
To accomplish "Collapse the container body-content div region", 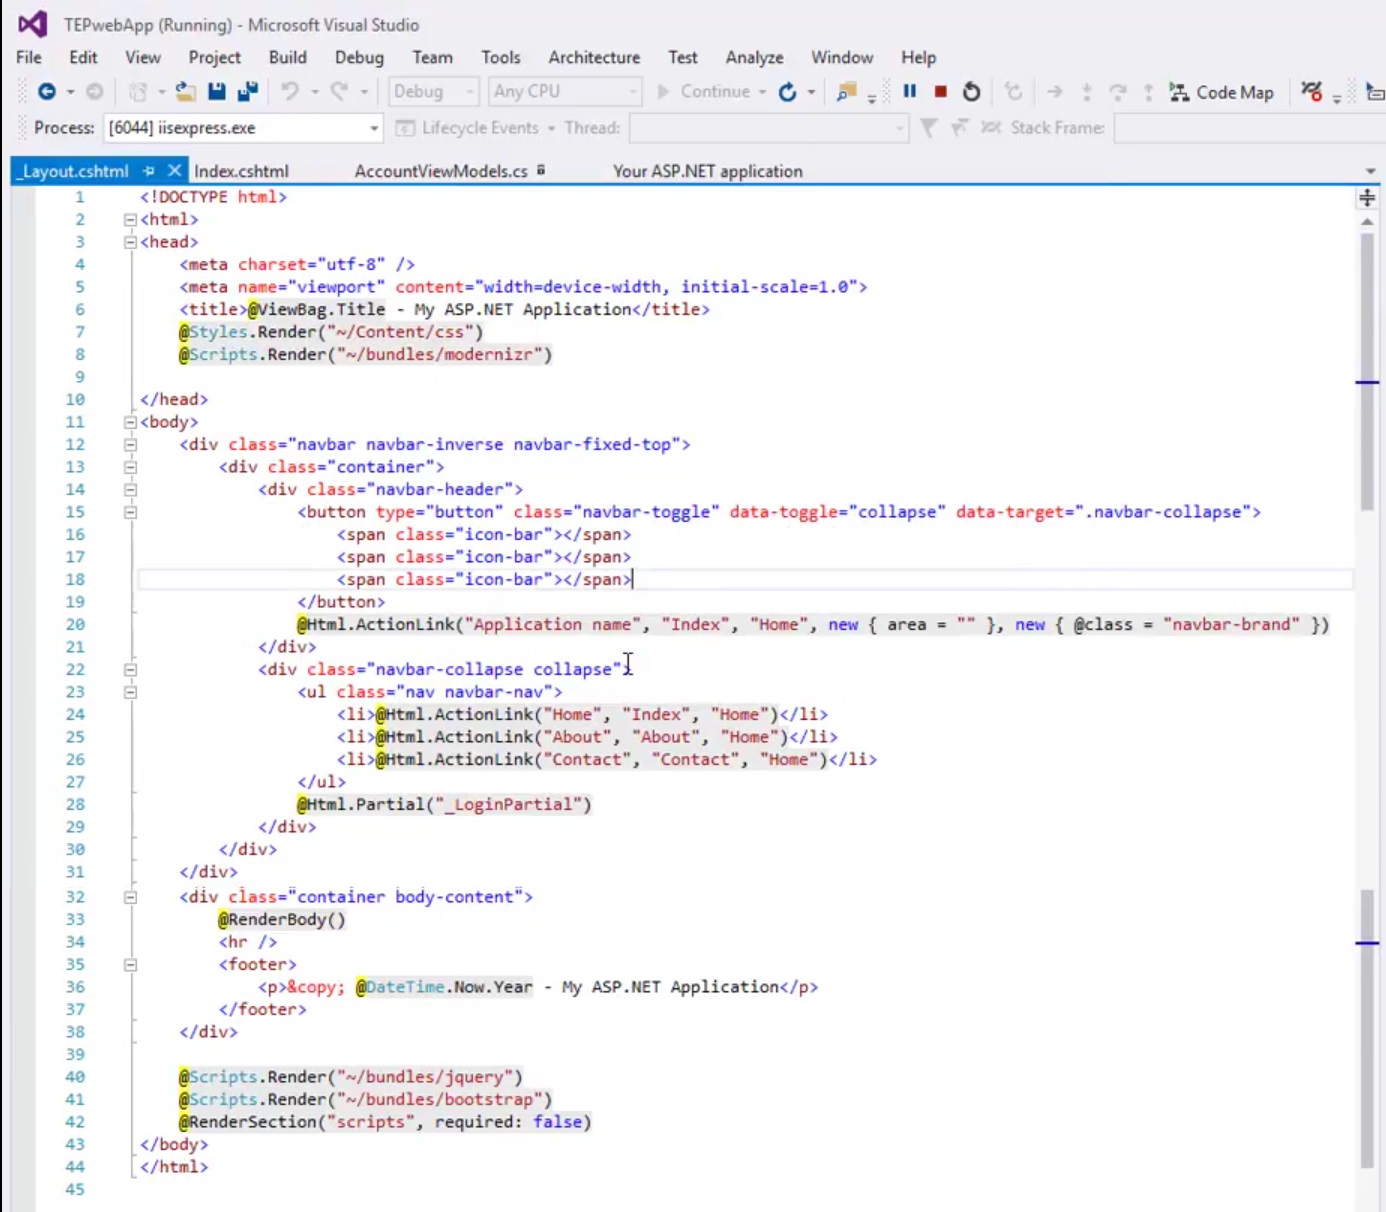I will point(130,897).
